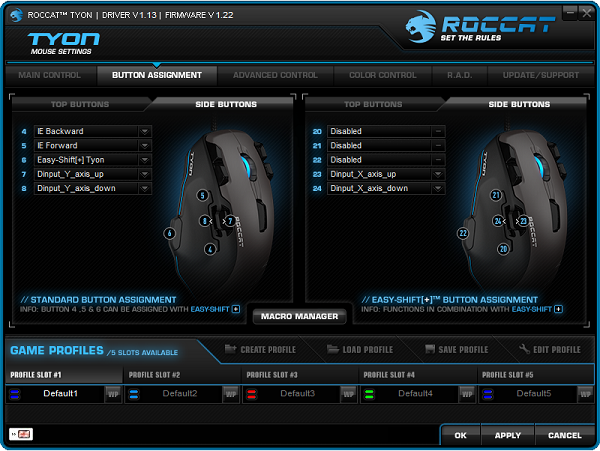Click Save Profile
Image resolution: width=600 pixels, height=451 pixels.
point(457,349)
